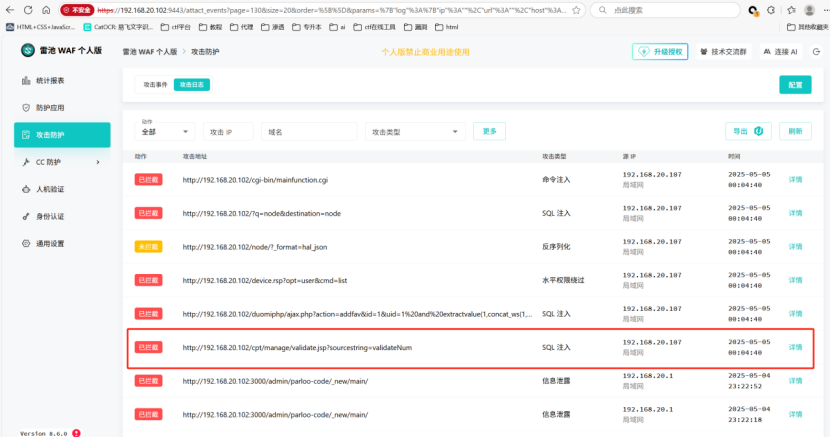Click the 反序列化 attack type cell
The image size is (831, 437).
click(556, 247)
